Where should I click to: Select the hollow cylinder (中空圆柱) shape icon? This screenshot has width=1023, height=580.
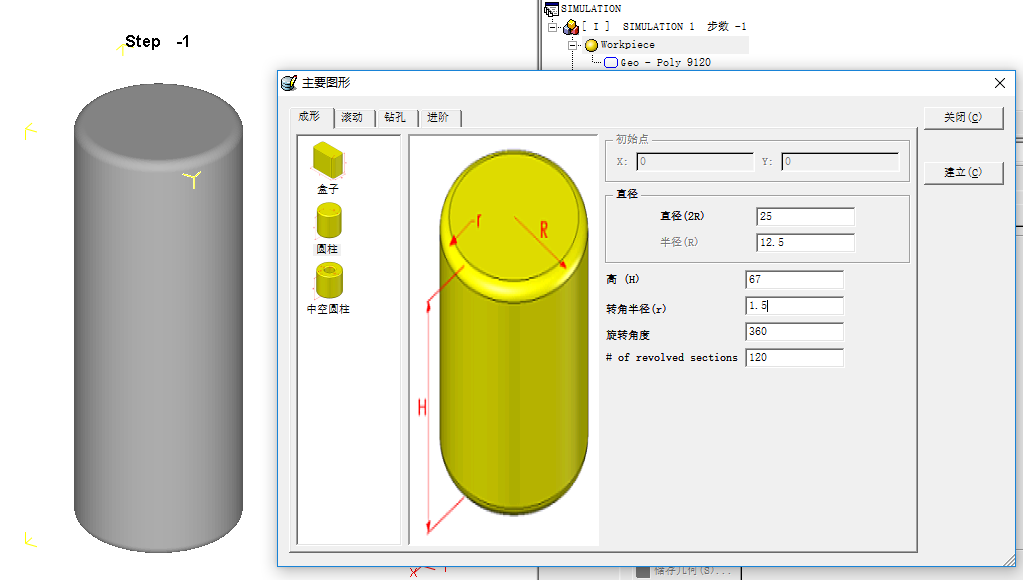point(329,280)
